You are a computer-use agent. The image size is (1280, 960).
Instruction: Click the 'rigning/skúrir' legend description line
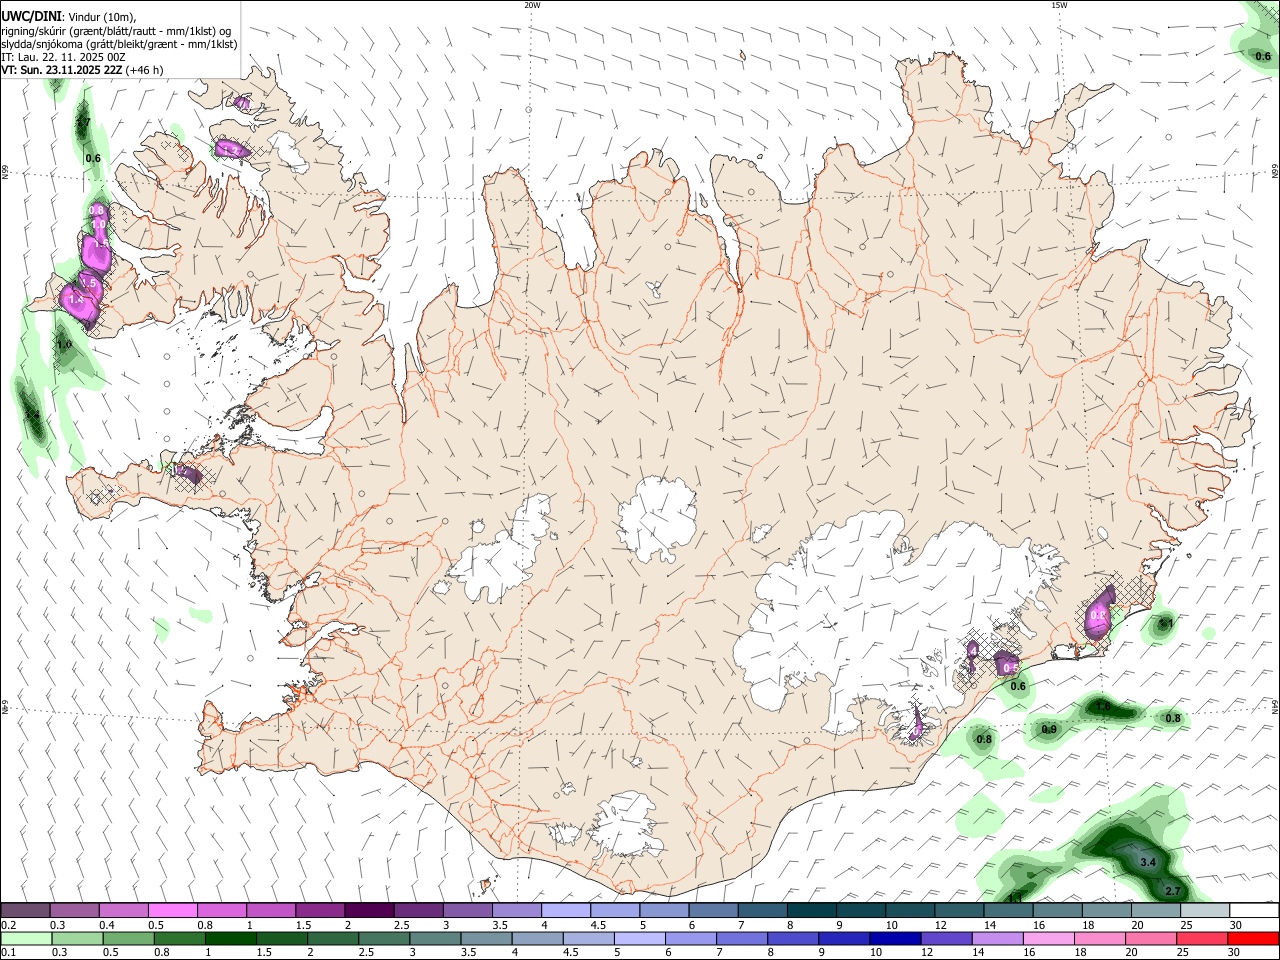[116, 30]
